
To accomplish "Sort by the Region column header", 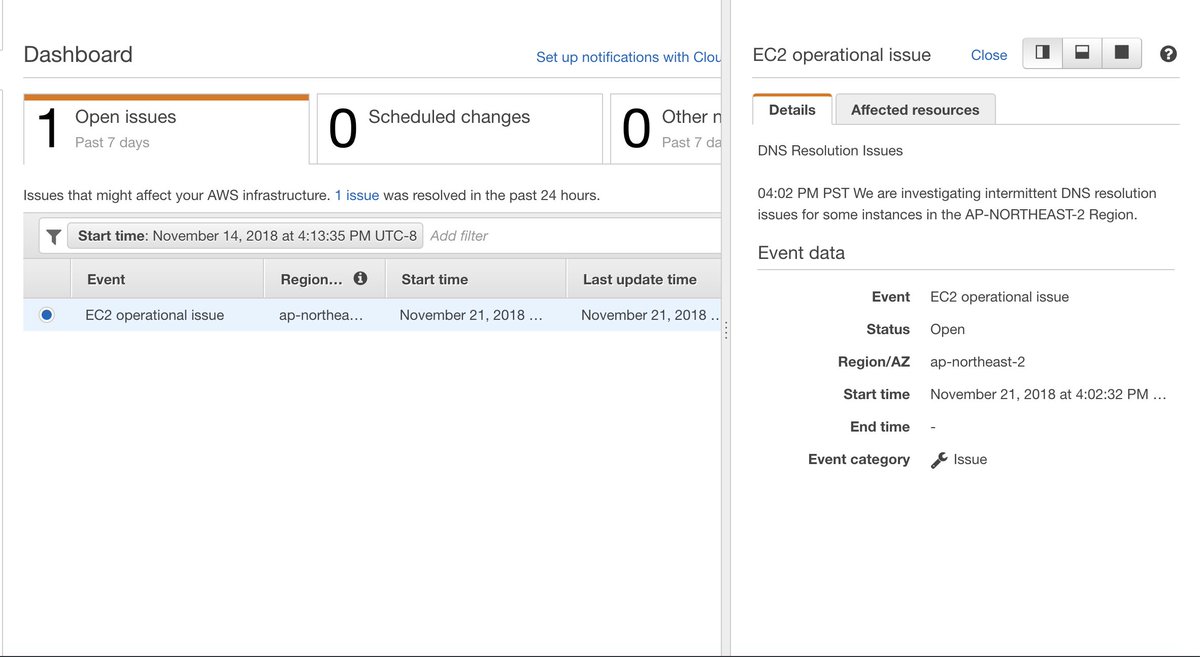I will [324, 279].
